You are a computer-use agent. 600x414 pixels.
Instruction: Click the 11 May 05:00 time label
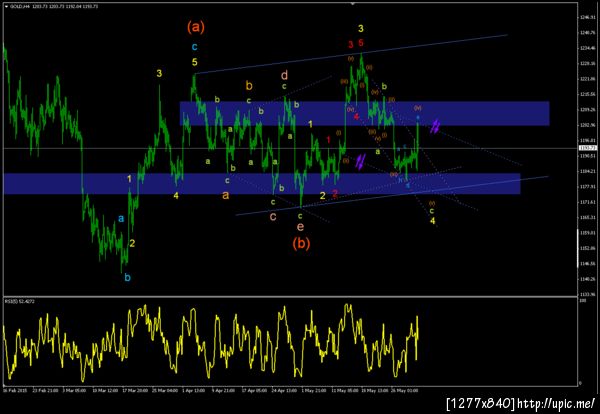click(x=344, y=391)
